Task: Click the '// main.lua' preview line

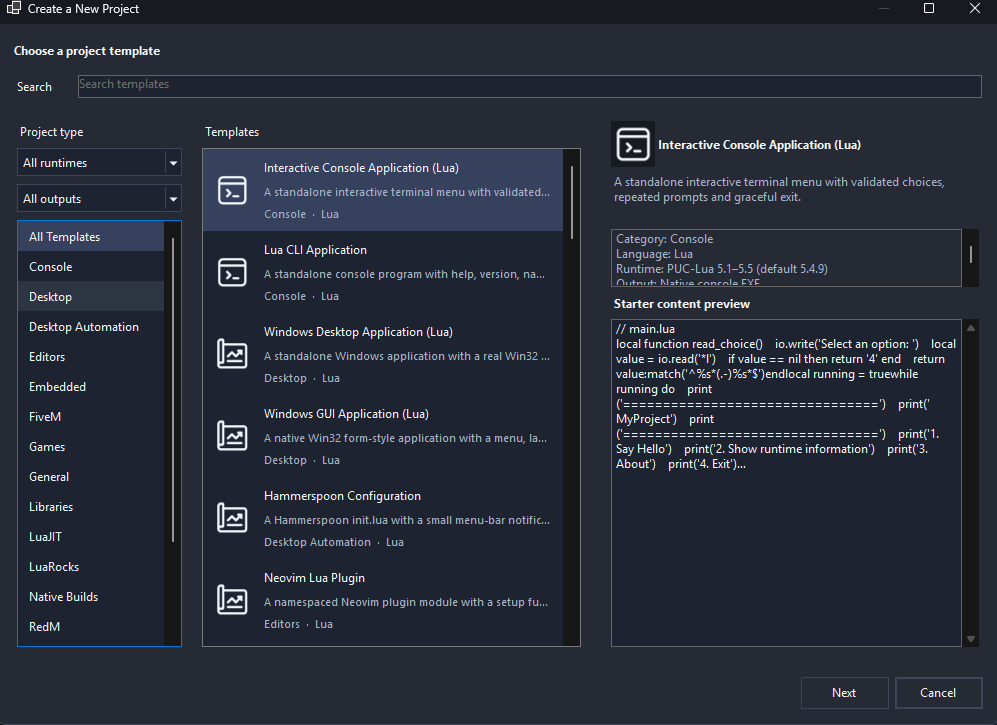Action: pyautogui.click(x=645, y=329)
